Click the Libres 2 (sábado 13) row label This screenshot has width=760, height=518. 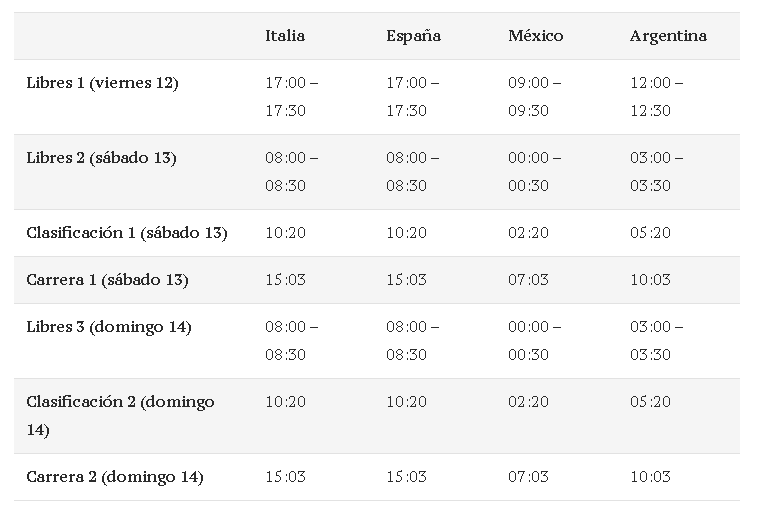[101, 158]
